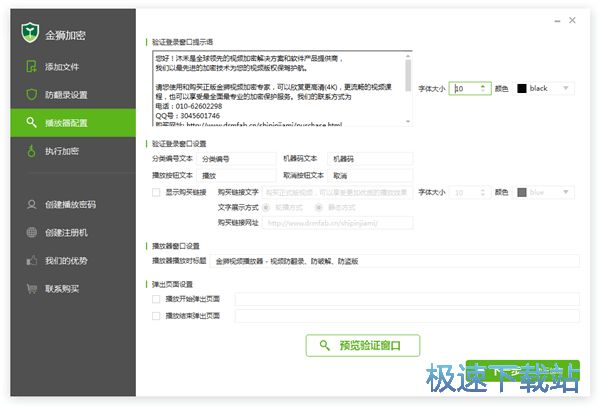
Task: Open the 添加文件 sidebar item
Action: [73, 67]
